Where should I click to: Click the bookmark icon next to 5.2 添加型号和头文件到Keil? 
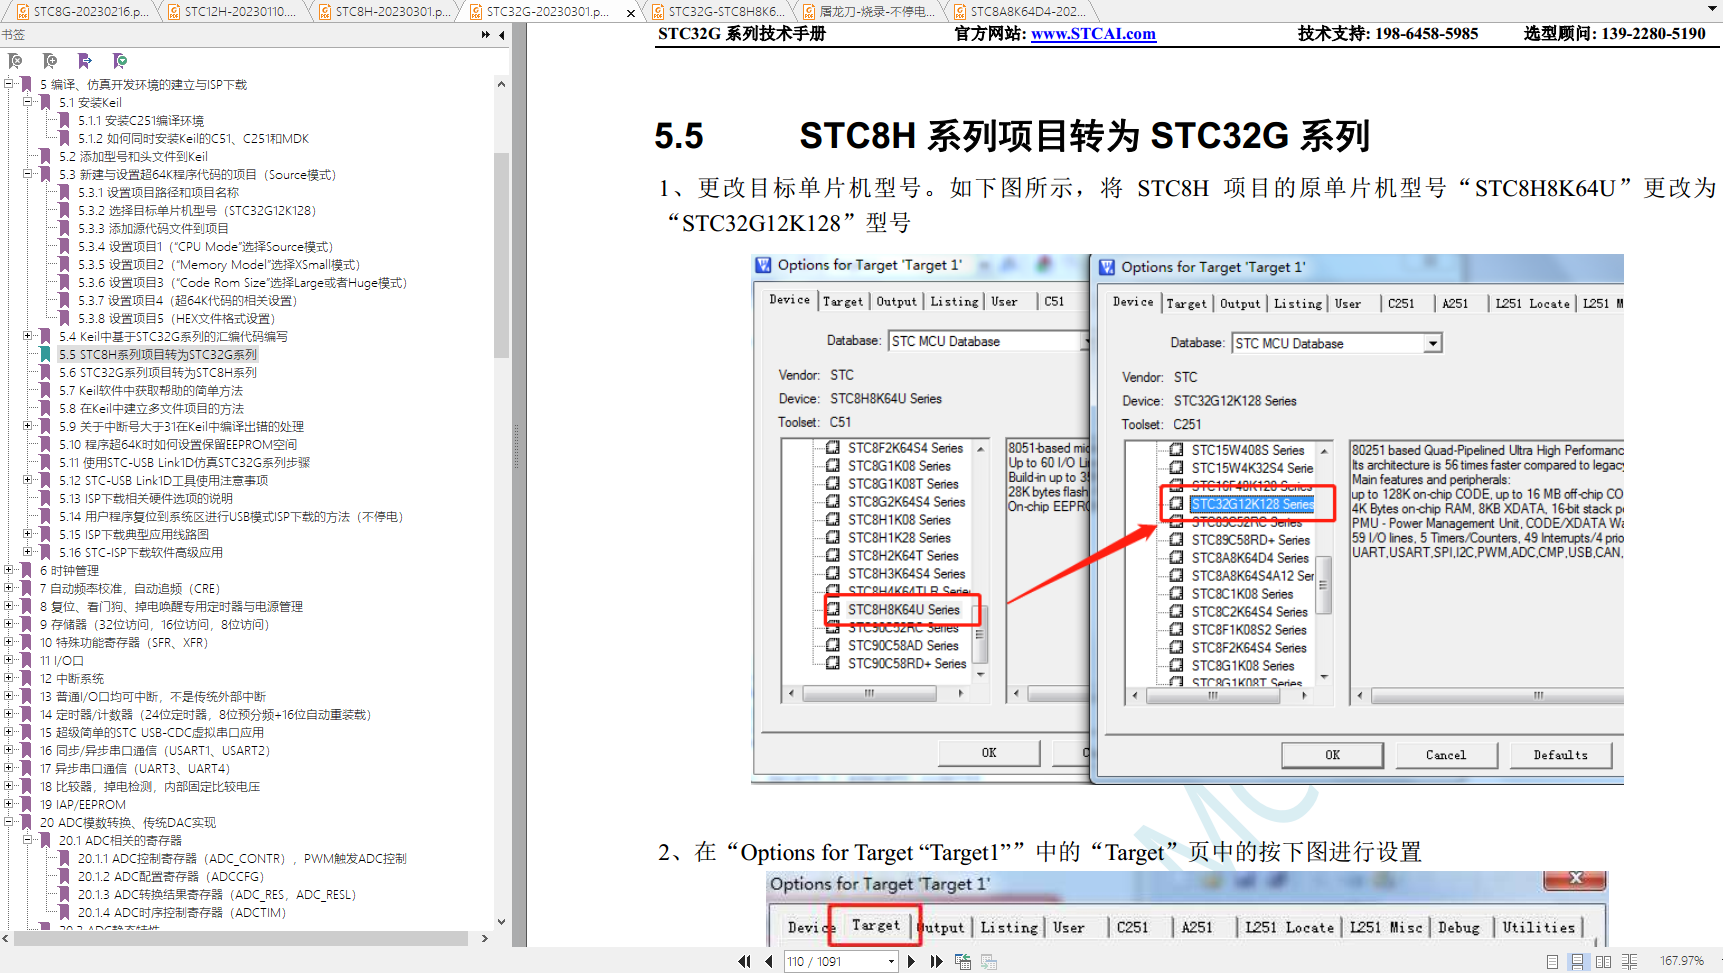pyautogui.click(x=45, y=157)
